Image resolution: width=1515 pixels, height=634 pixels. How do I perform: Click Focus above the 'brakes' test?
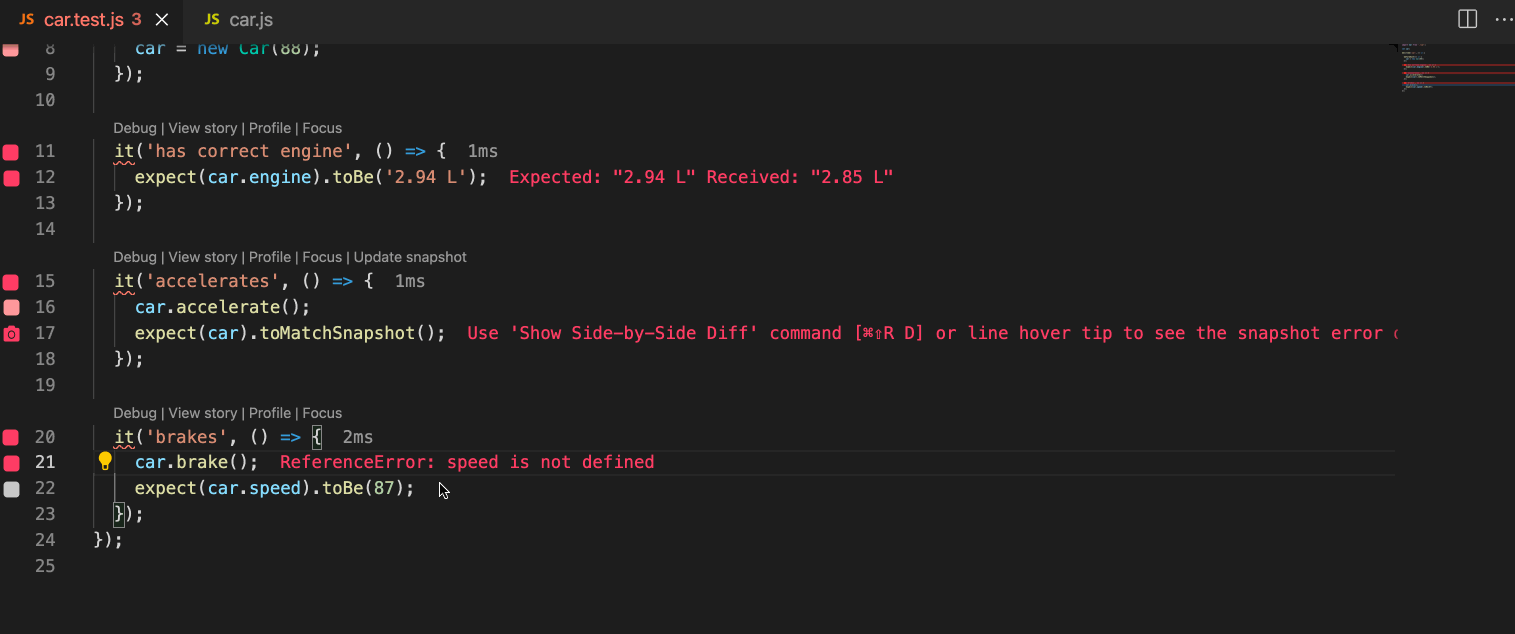click(x=322, y=413)
